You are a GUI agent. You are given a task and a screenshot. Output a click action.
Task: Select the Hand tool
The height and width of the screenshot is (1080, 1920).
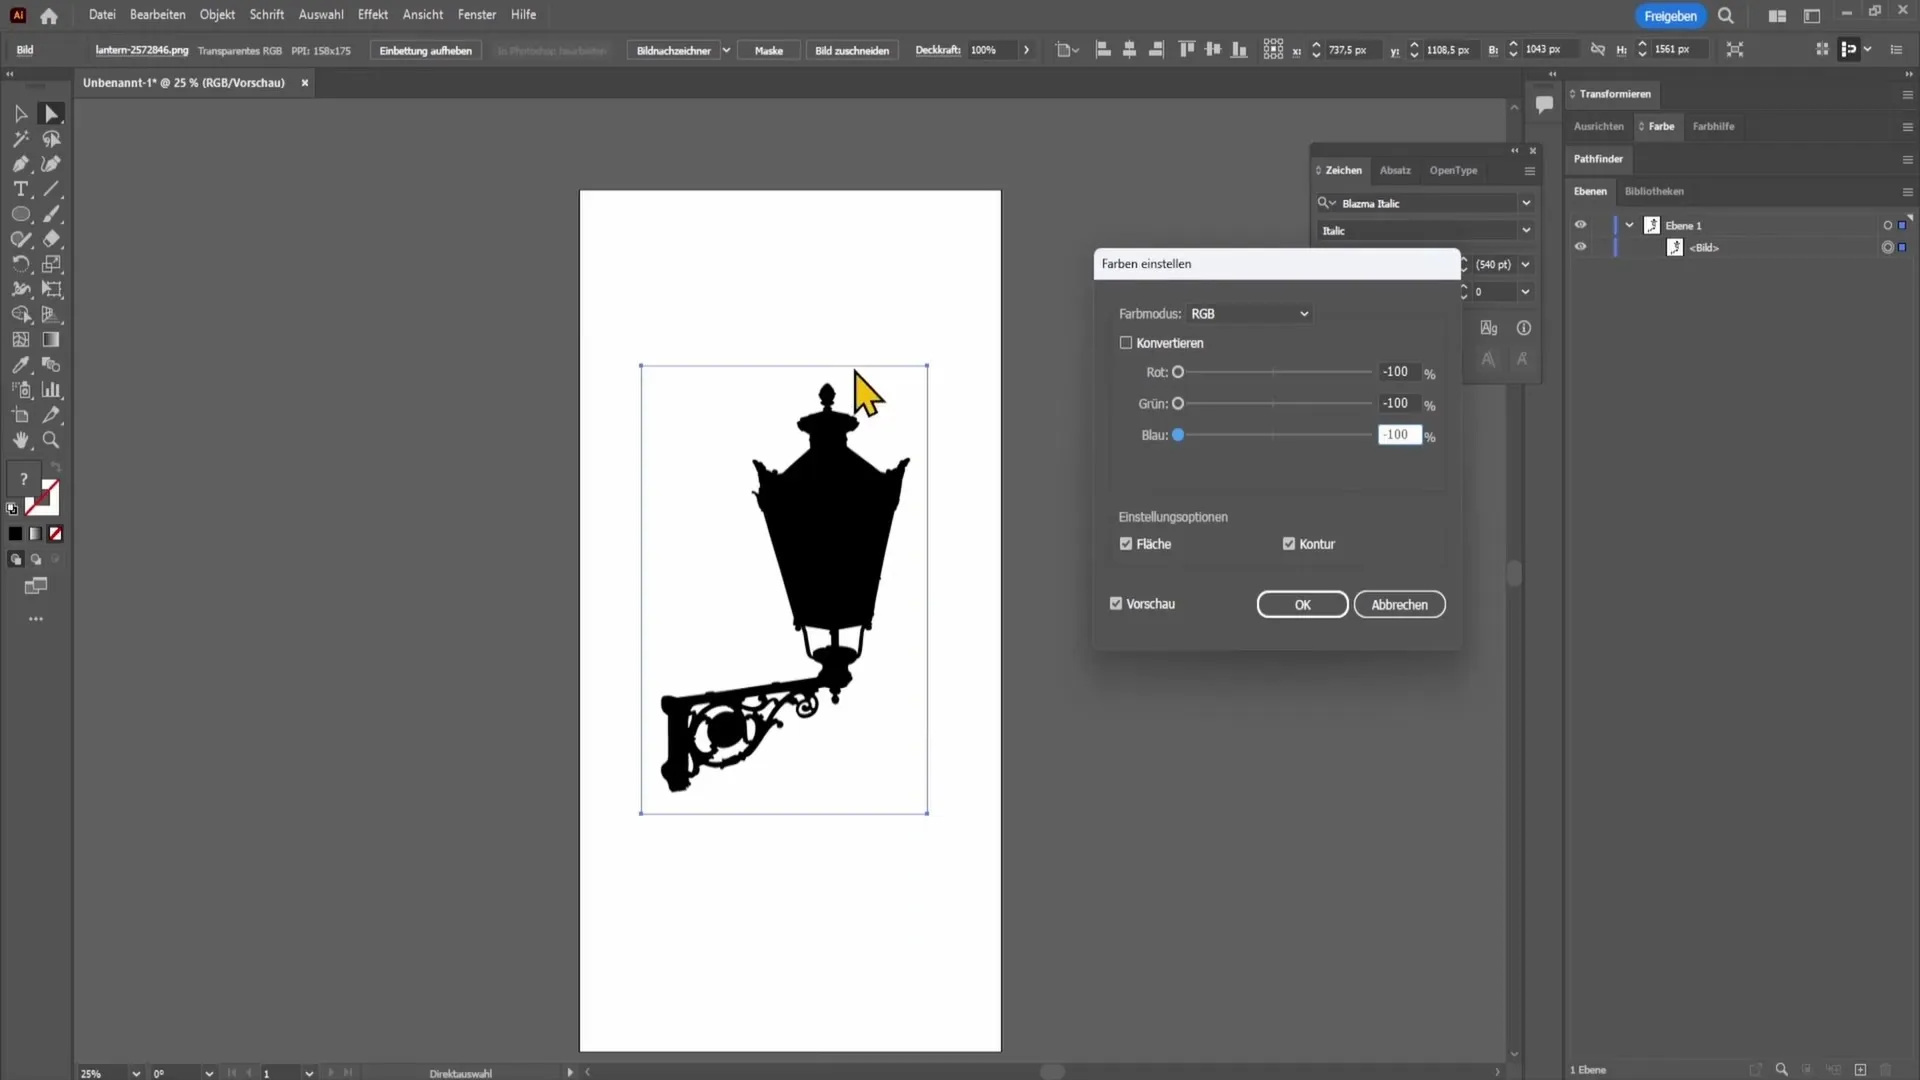pos(20,440)
